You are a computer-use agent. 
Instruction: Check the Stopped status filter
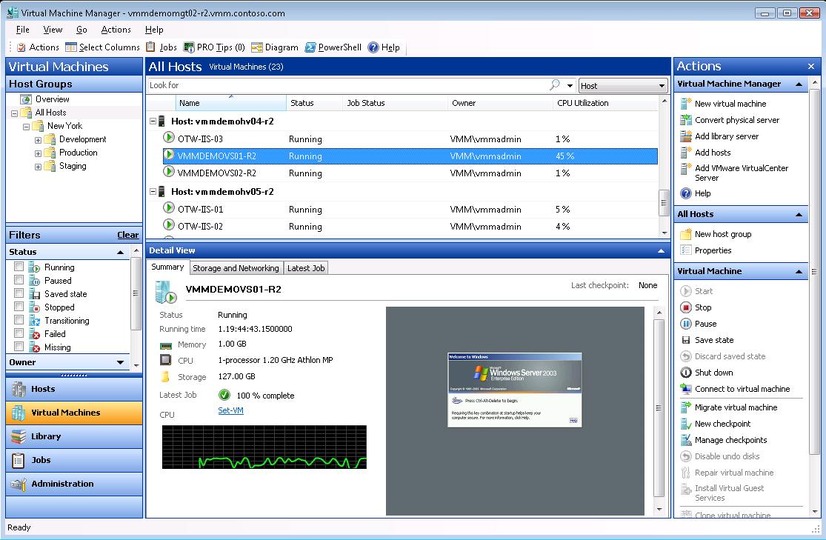tap(19, 307)
